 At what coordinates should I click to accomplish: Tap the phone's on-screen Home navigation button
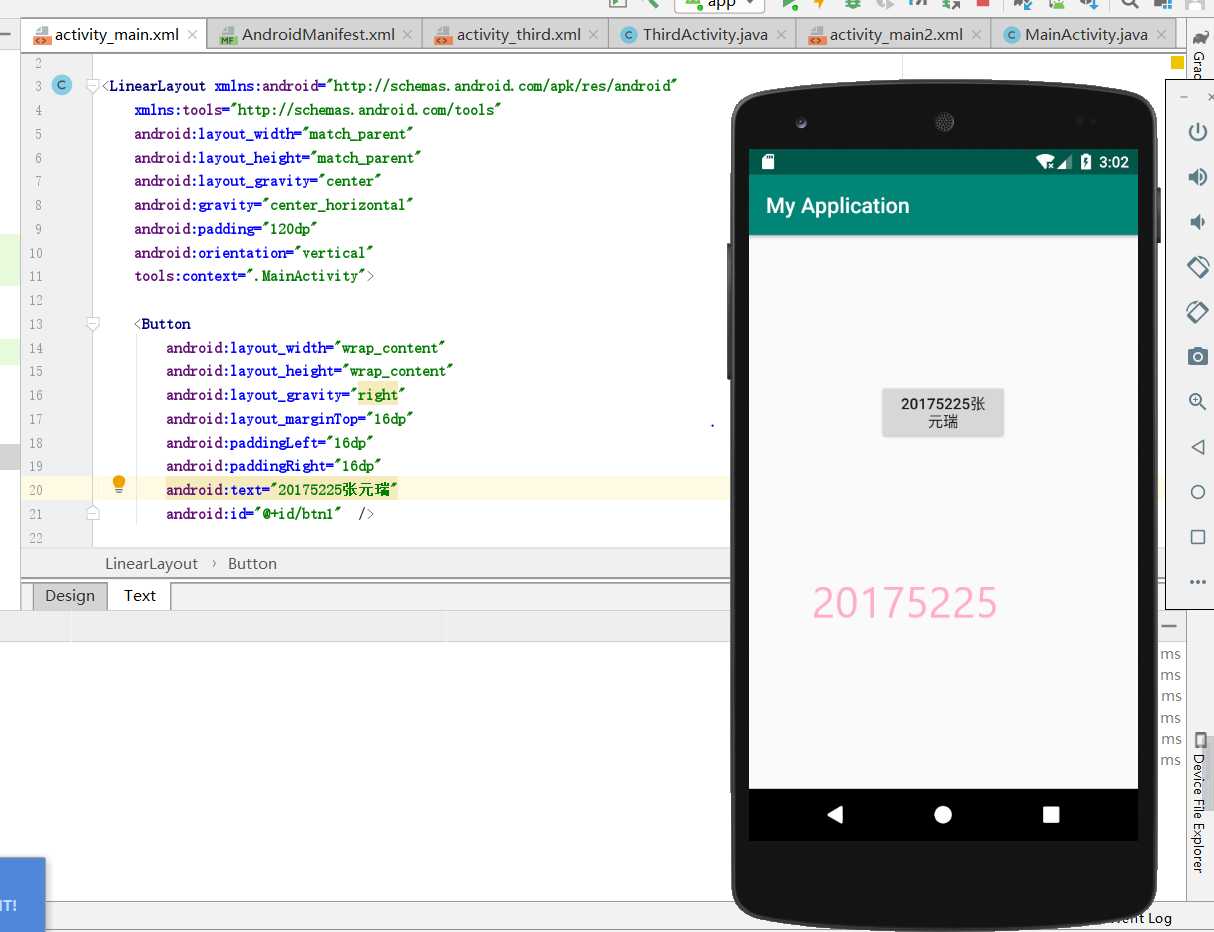click(x=943, y=814)
